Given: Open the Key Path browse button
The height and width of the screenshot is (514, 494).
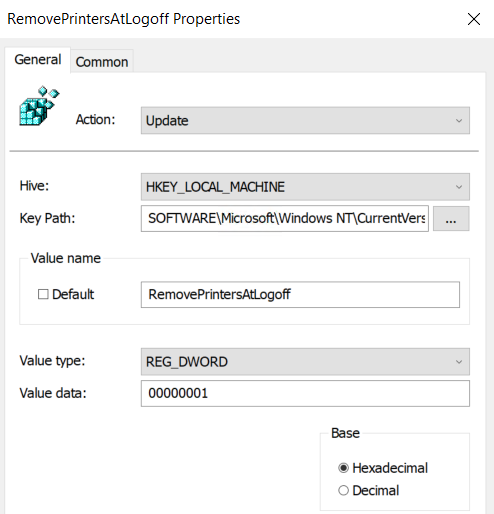Looking at the screenshot, I should coord(451,219).
